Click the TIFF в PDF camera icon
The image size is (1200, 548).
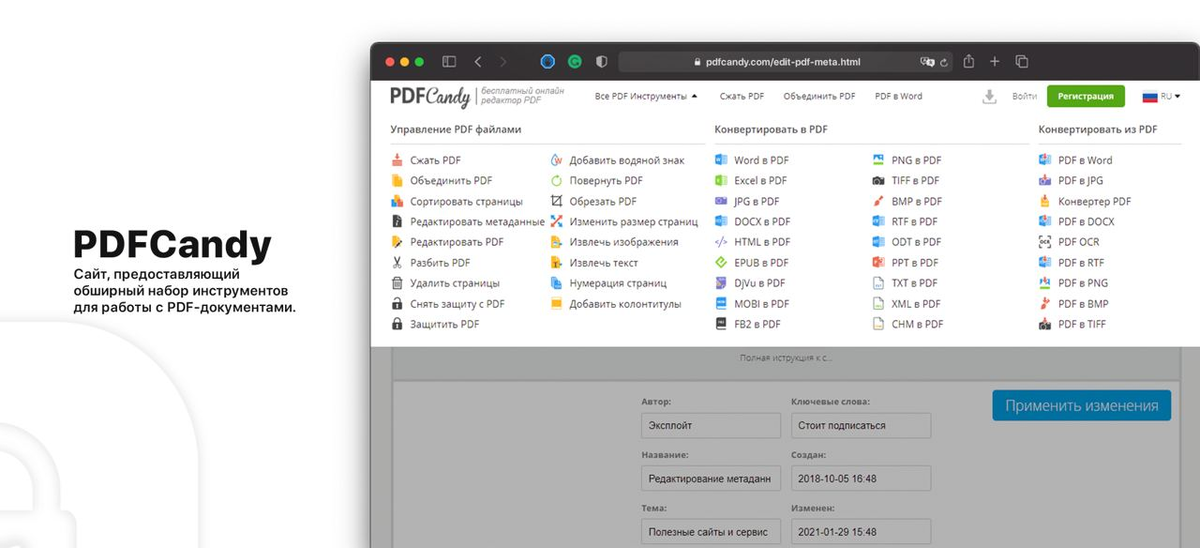878,181
